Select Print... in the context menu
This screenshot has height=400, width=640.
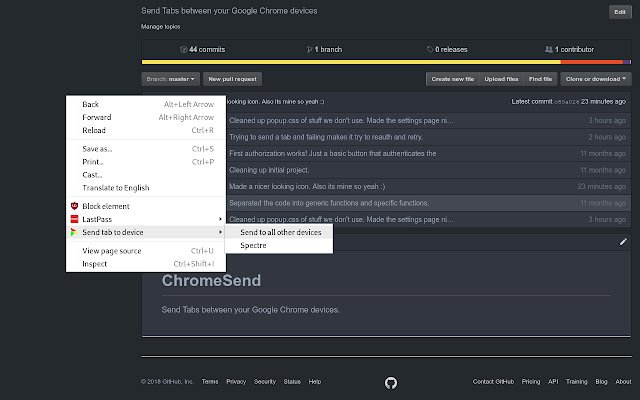(x=146, y=162)
